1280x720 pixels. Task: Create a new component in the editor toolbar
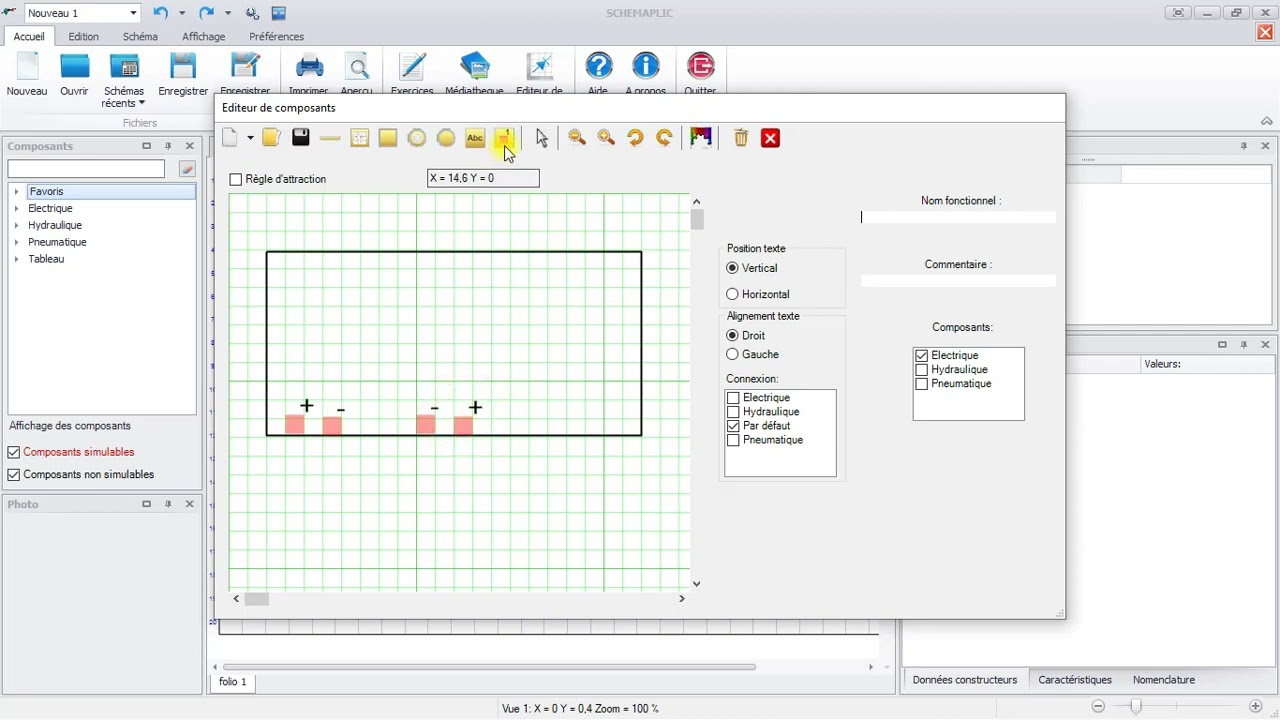(231, 138)
